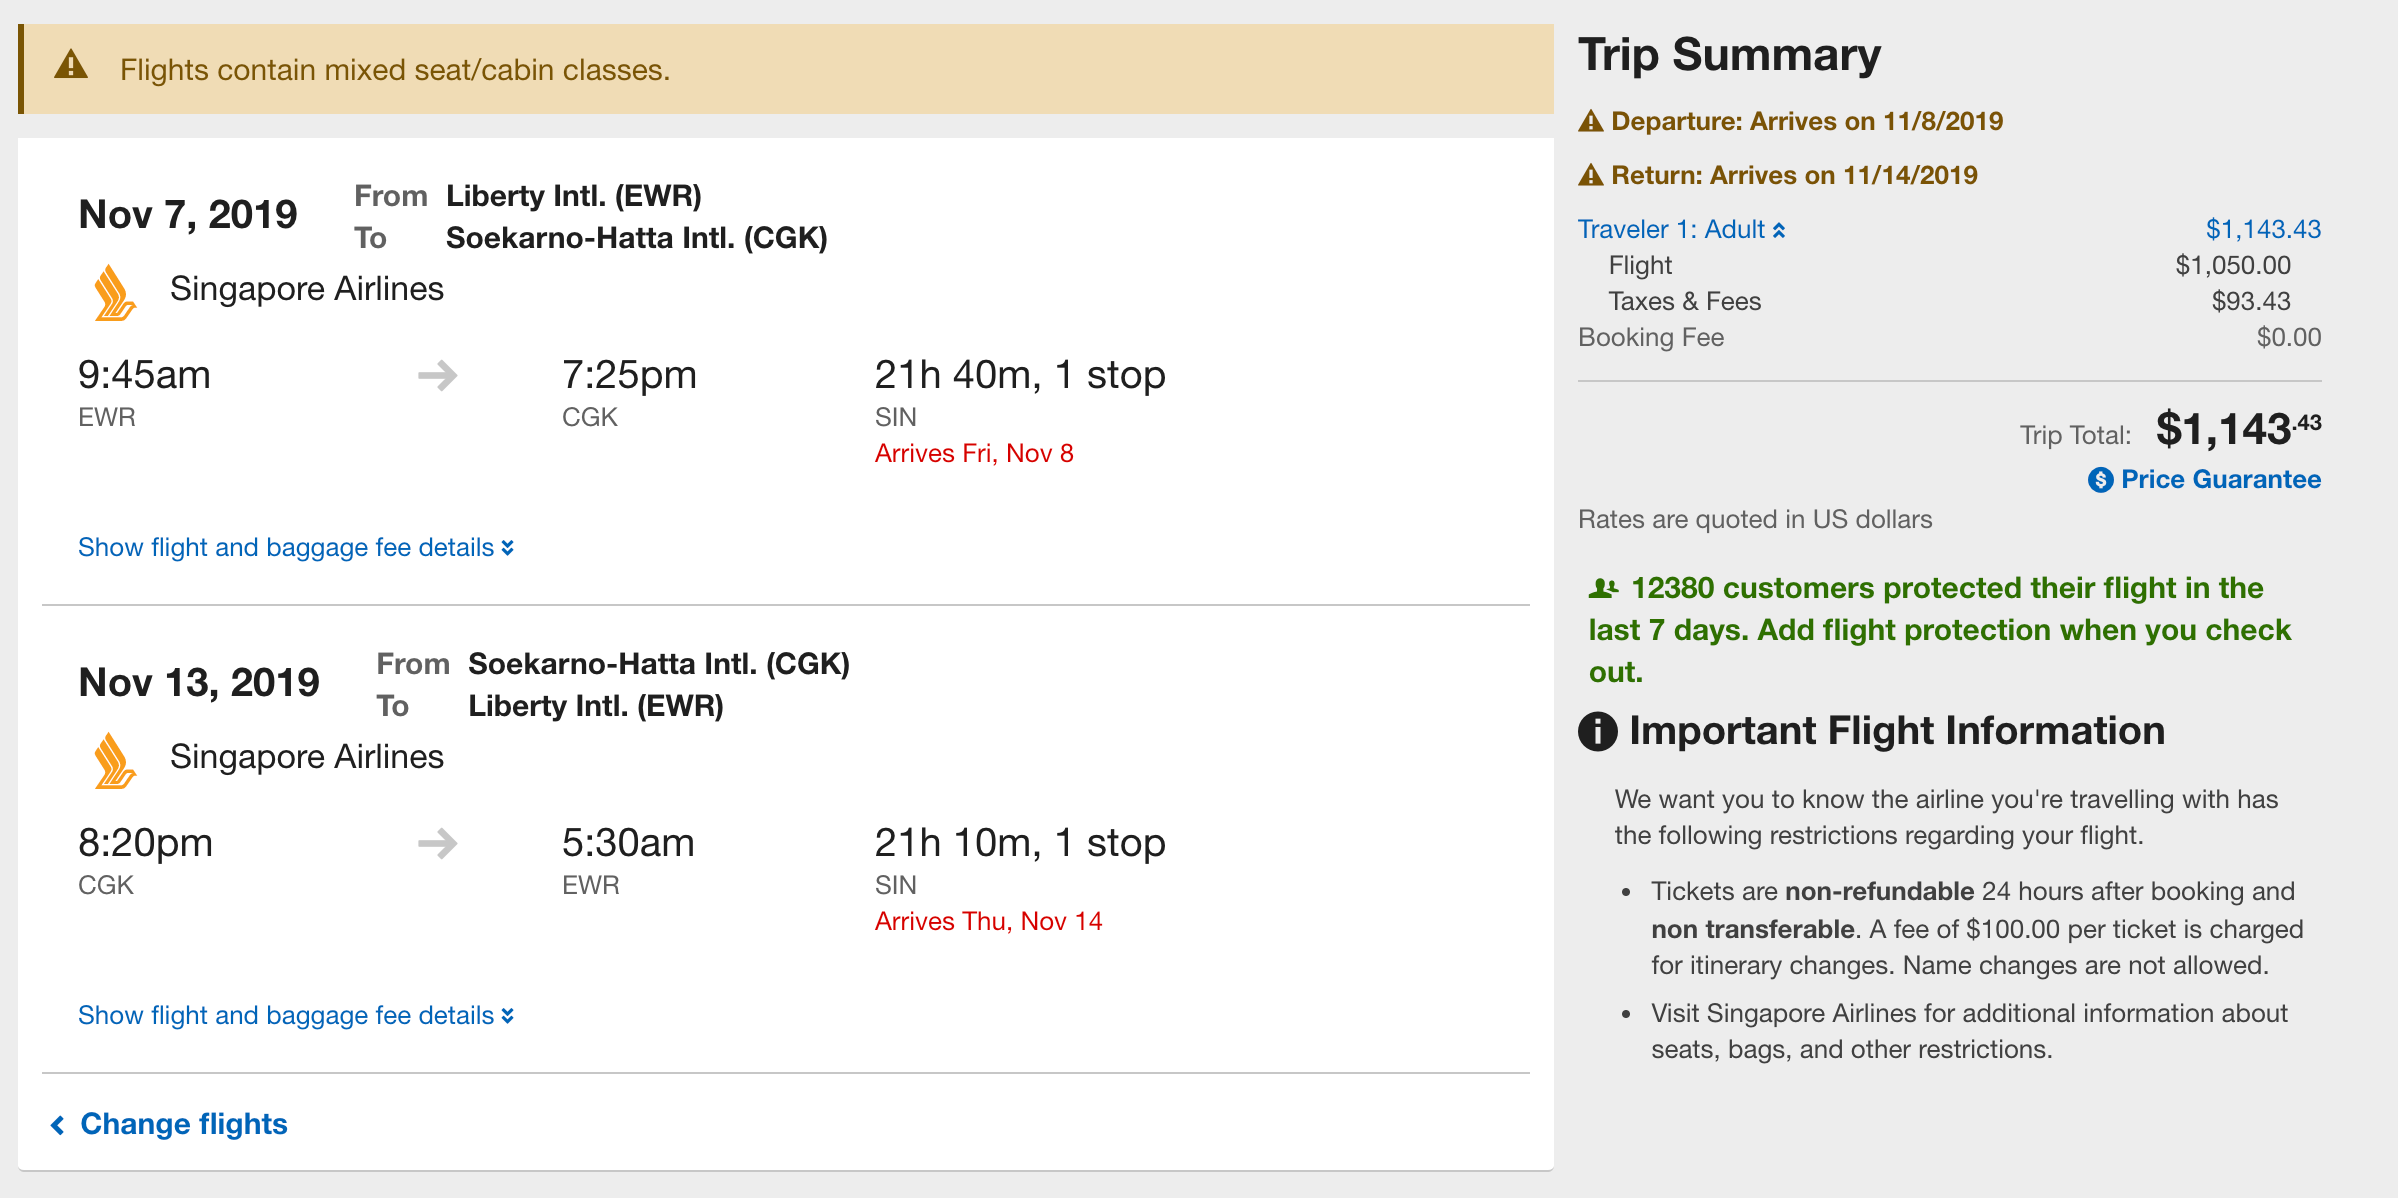Image resolution: width=2398 pixels, height=1198 pixels.
Task: Click the Important Flight Information info icon
Action: tap(1597, 731)
